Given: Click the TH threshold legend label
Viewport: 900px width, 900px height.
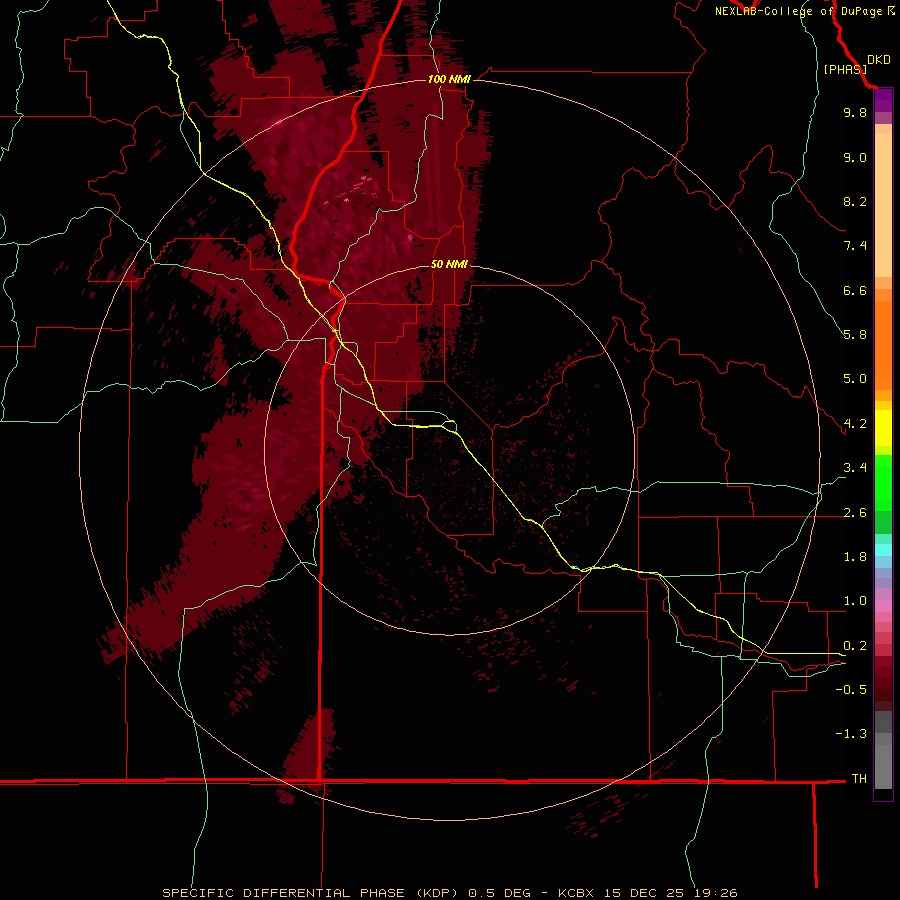Looking at the screenshot, I should [x=859, y=779].
